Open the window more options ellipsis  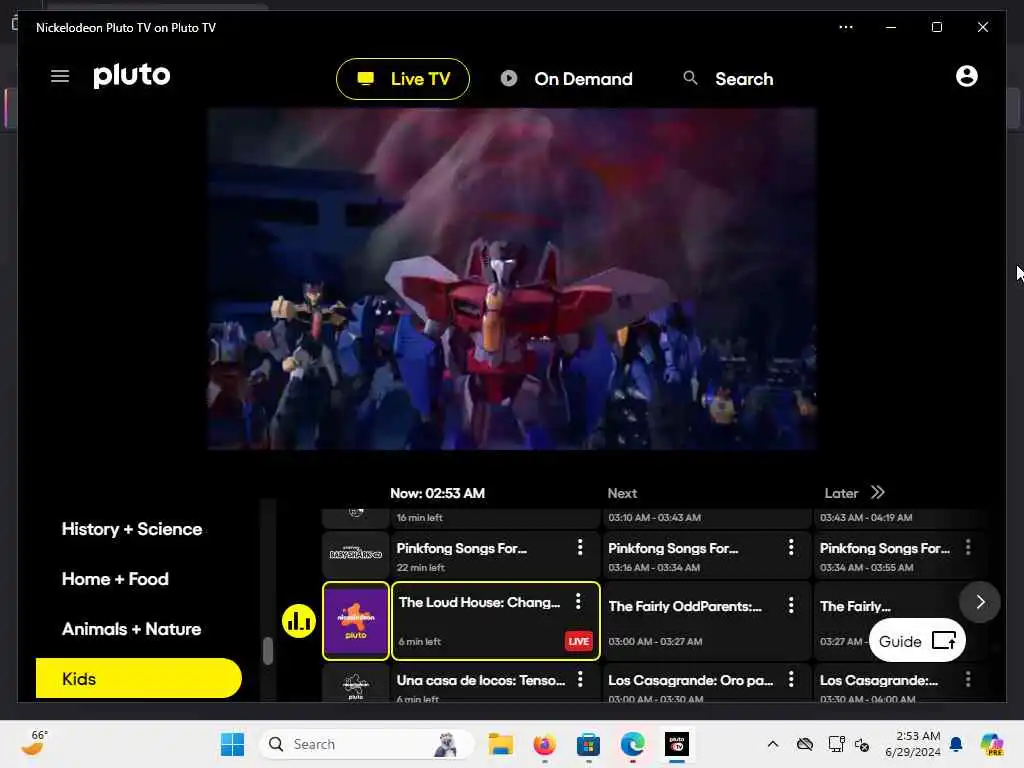tap(846, 27)
